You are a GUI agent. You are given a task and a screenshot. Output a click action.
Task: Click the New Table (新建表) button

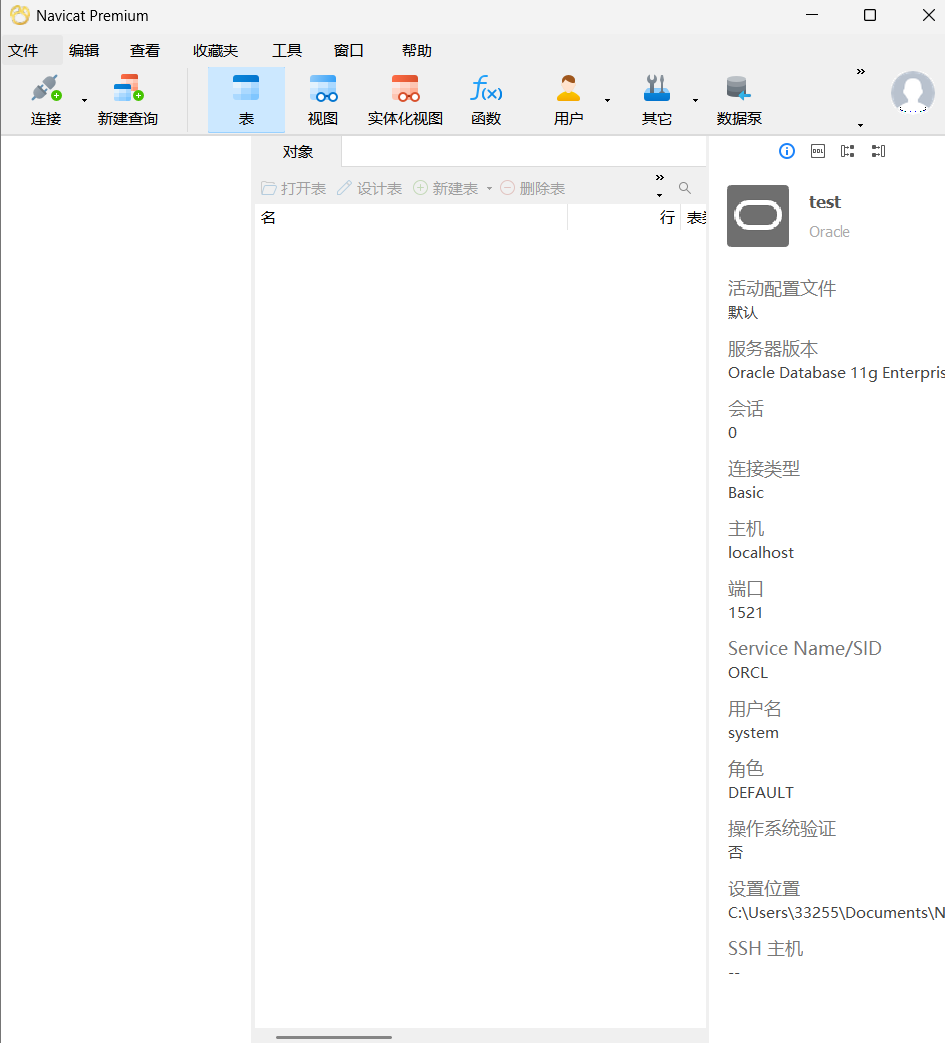446,188
